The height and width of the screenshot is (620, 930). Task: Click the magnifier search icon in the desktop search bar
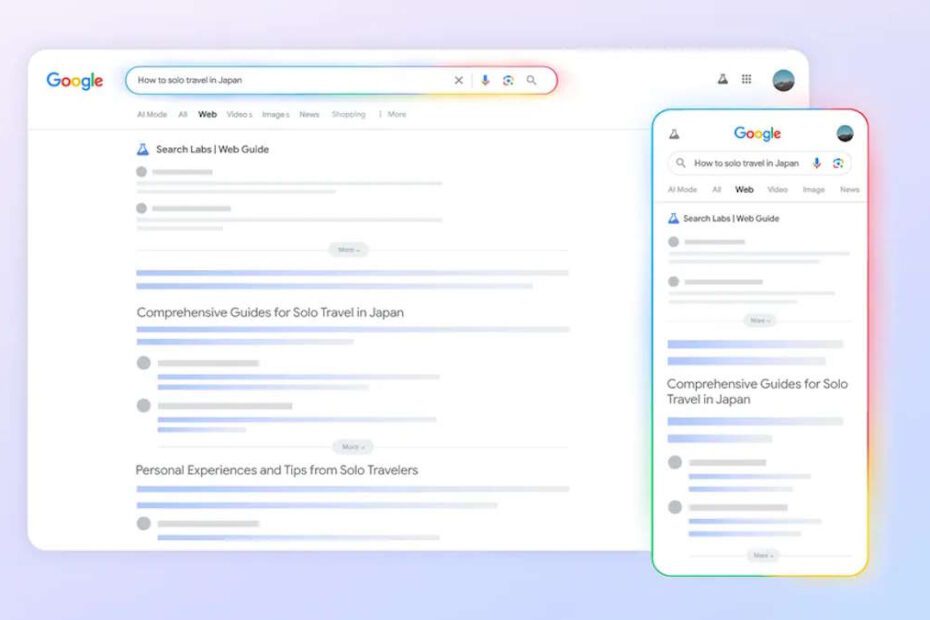(532, 80)
